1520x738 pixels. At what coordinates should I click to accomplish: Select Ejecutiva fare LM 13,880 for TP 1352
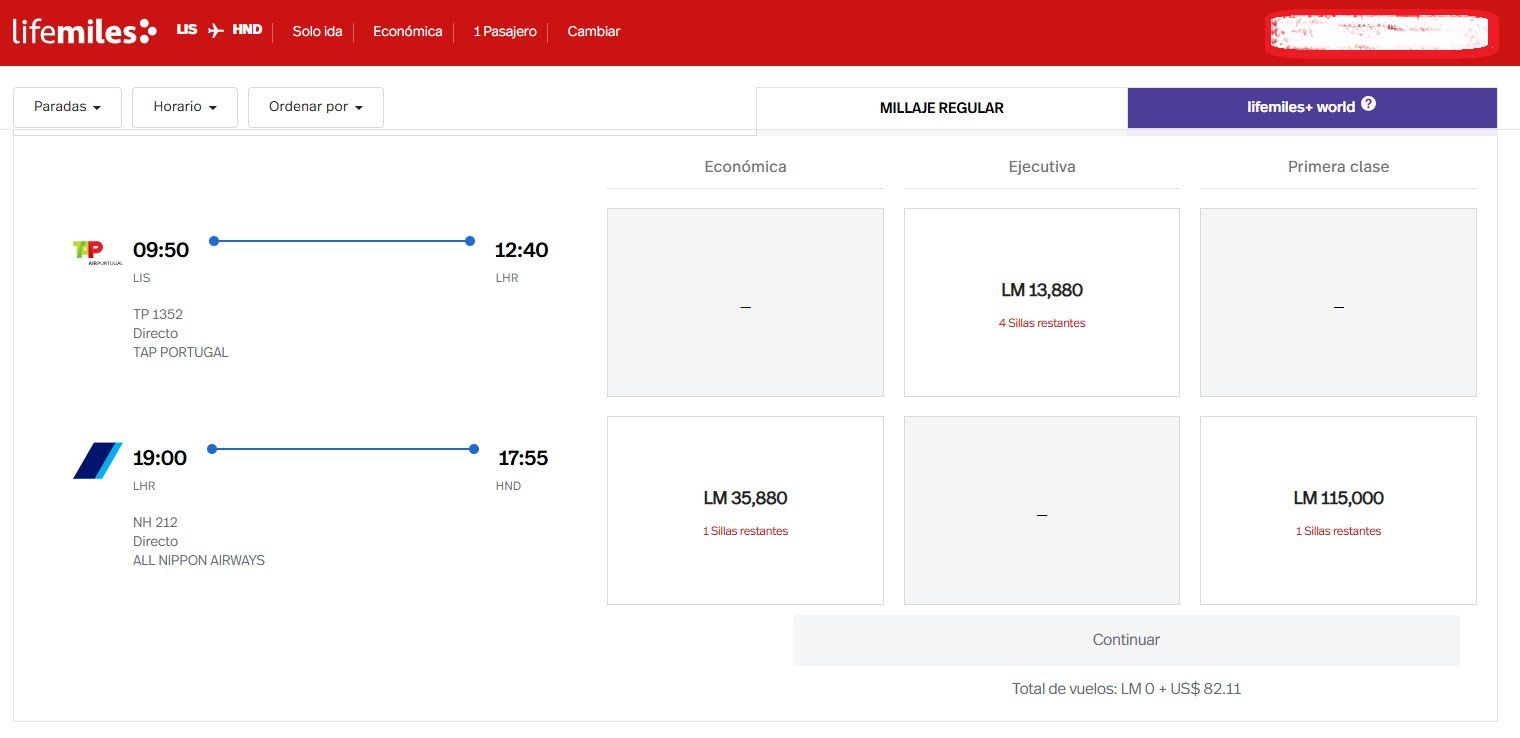(x=1041, y=302)
